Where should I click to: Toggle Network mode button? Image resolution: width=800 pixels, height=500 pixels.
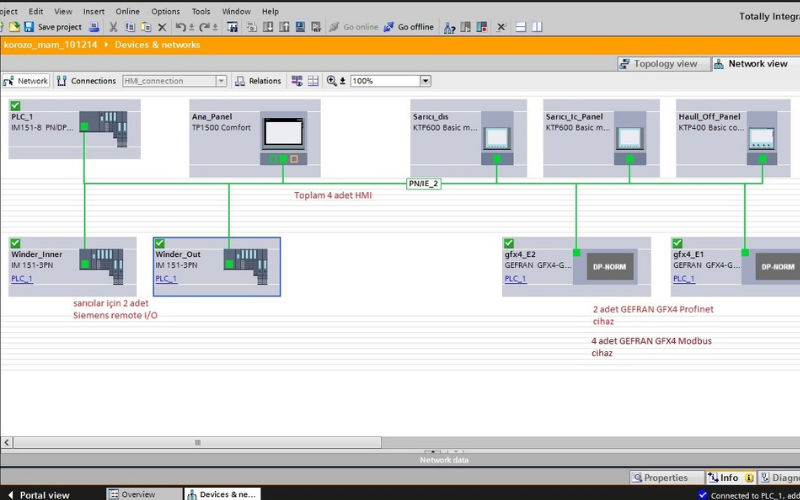26,81
